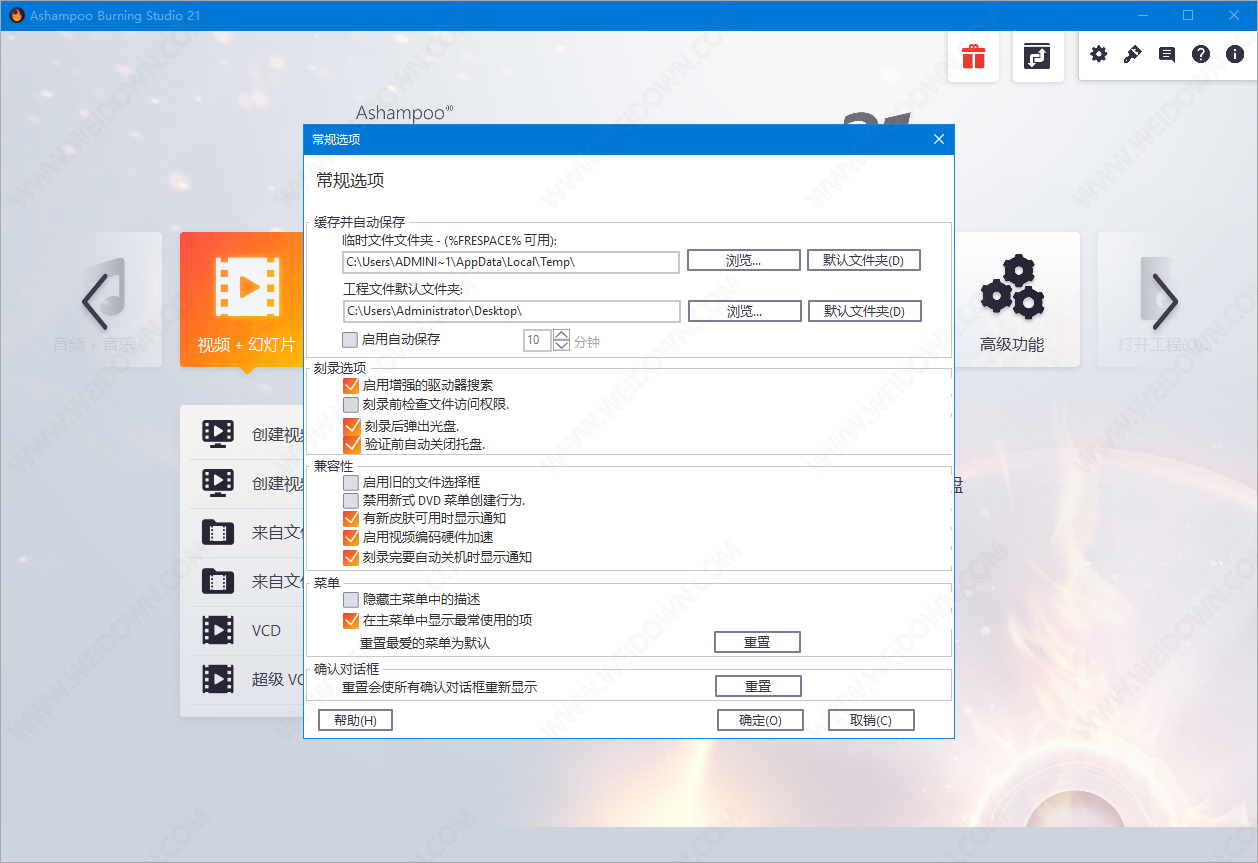
Task: Click the project default folder path field
Action: click(x=511, y=311)
